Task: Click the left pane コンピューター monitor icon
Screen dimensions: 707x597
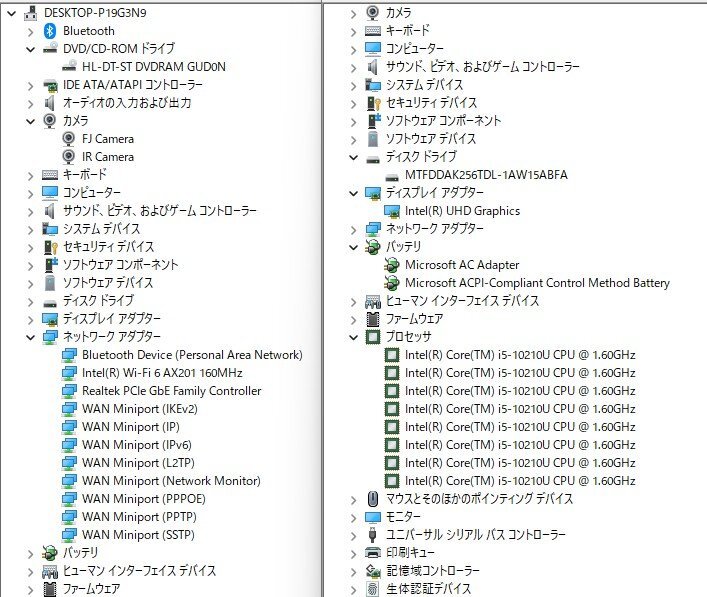Action: pyautogui.click(x=50, y=193)
